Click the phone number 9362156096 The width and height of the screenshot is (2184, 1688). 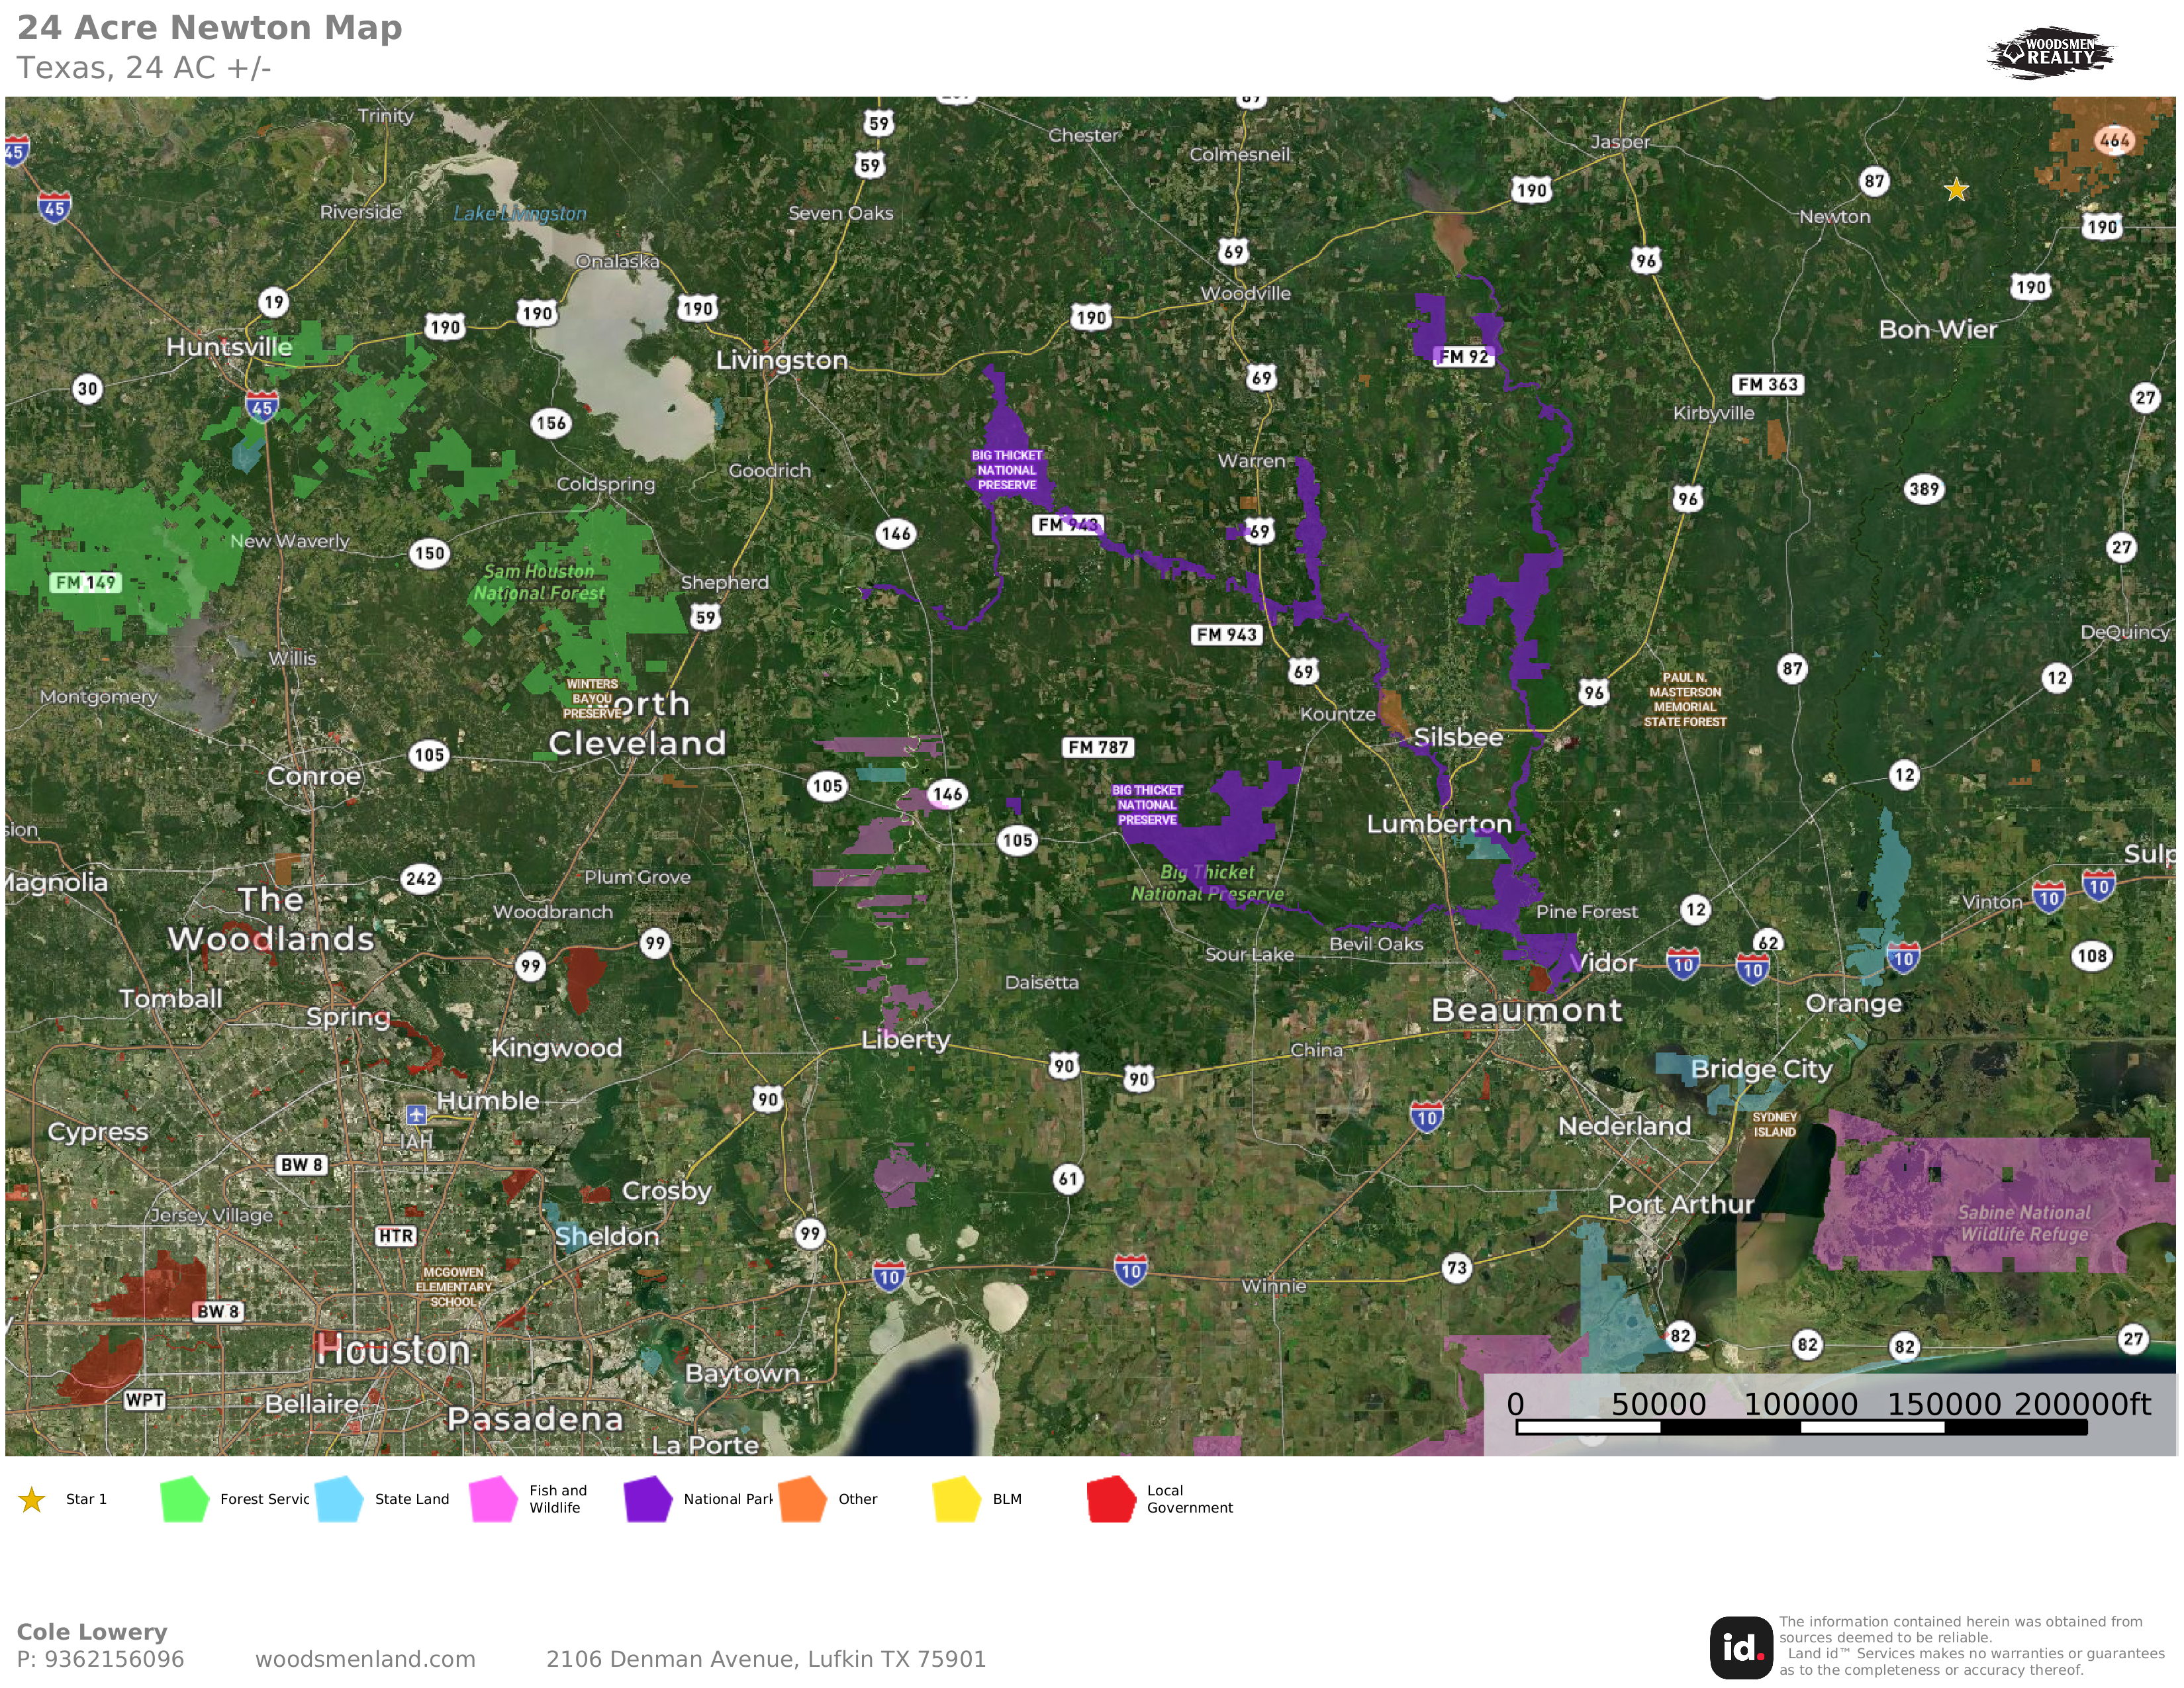[x=113, y=1659]
